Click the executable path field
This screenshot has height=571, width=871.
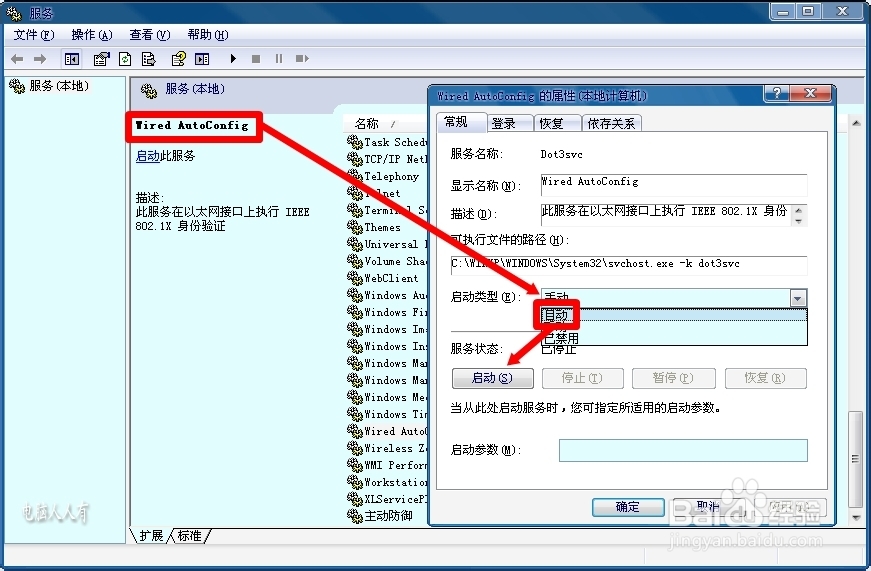pyautogui.click(x=629, y=265)
